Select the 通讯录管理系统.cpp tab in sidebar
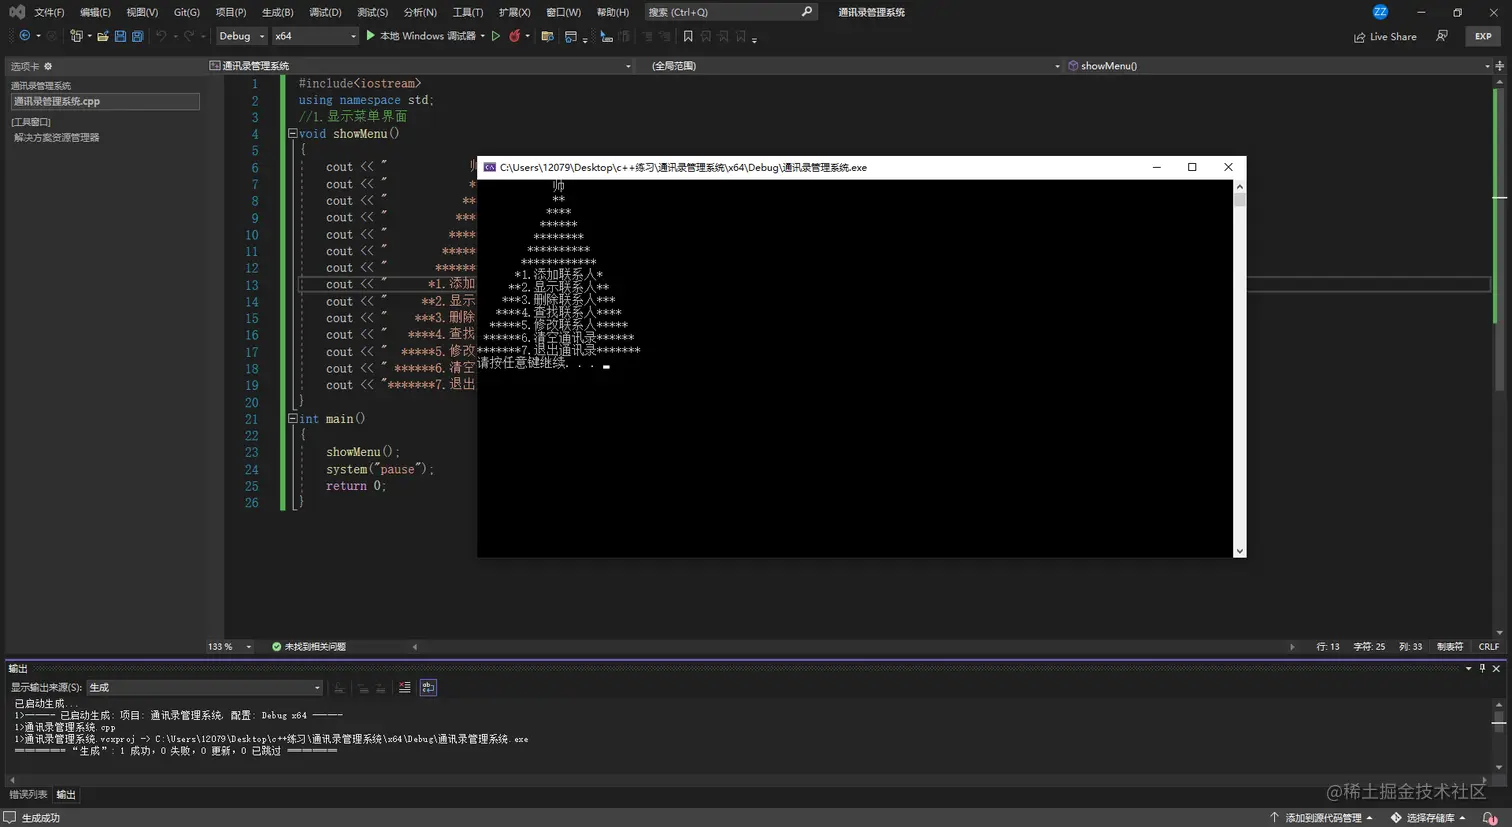Screen dimensions: 1512x827 [x=104, y=101]
